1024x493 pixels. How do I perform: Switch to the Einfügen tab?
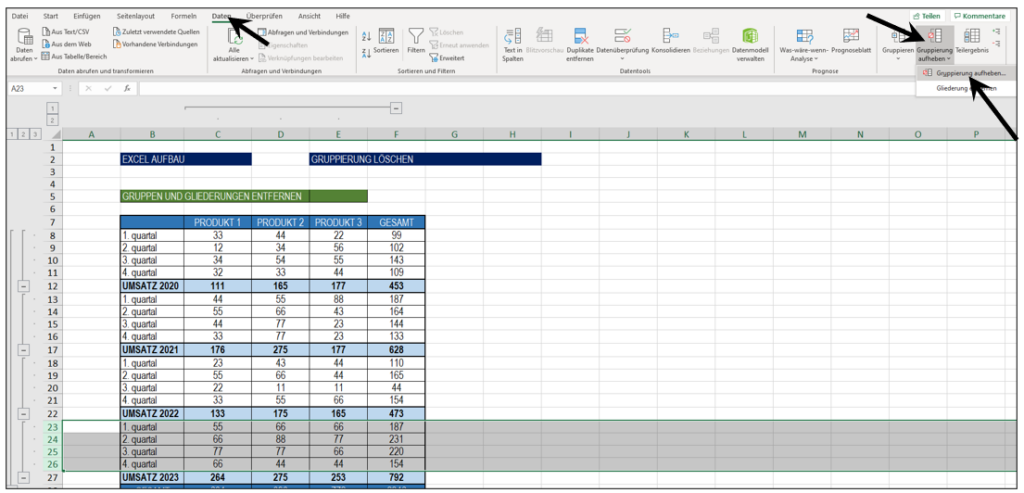(87, 16)
